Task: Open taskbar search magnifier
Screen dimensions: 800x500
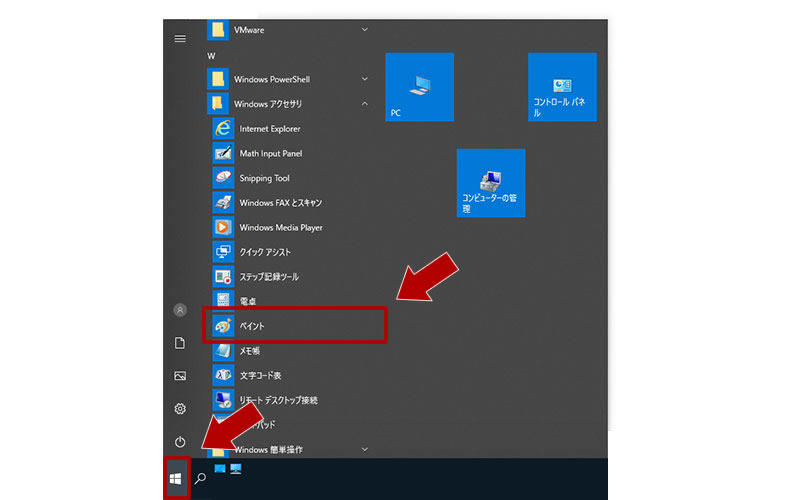Action: [x=200, y=478]
